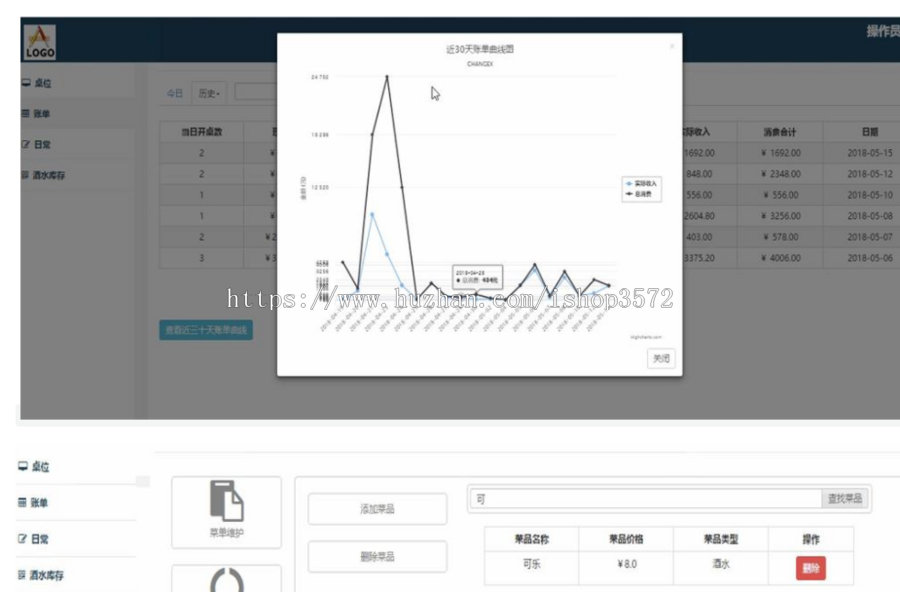Click the 查找菜品 search button
Viewport: 900px width, 592px height.
tap(844, 499)
